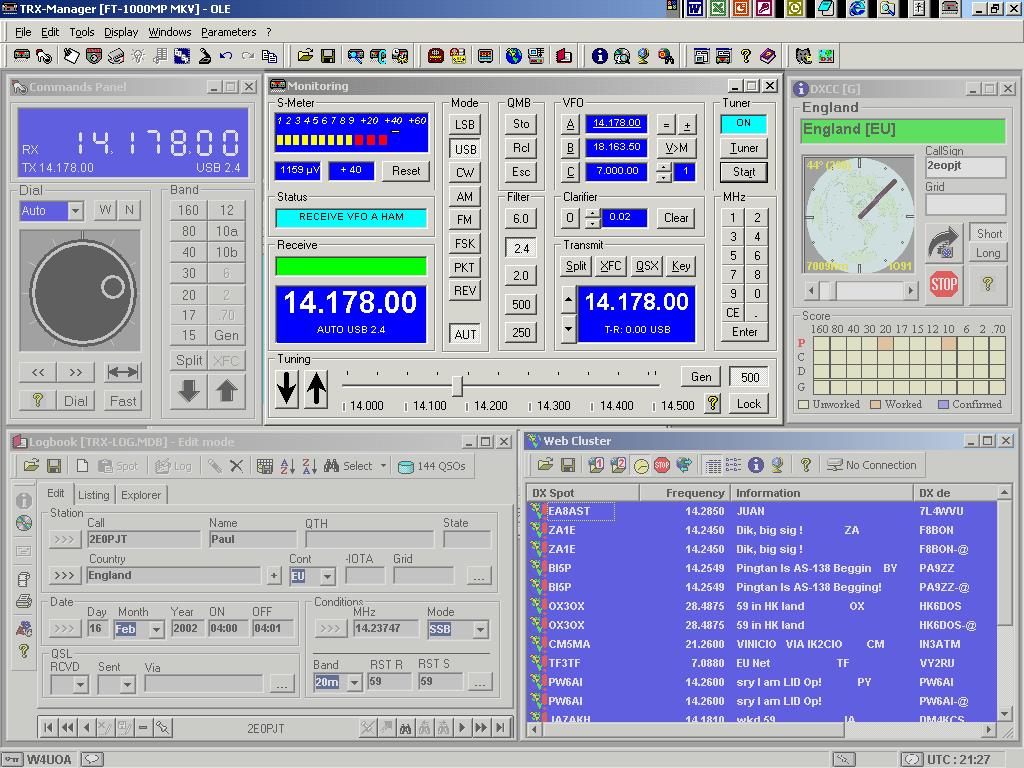Go to first record in Logbook navigation
The height and width of the screenshot is (768, 1024).
(x=48, y=728)
